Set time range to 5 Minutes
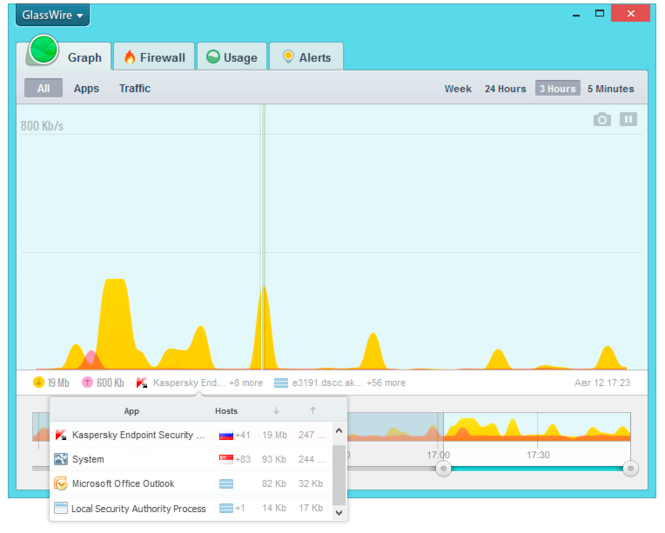665x533 pixels. [x=611, y=89]
